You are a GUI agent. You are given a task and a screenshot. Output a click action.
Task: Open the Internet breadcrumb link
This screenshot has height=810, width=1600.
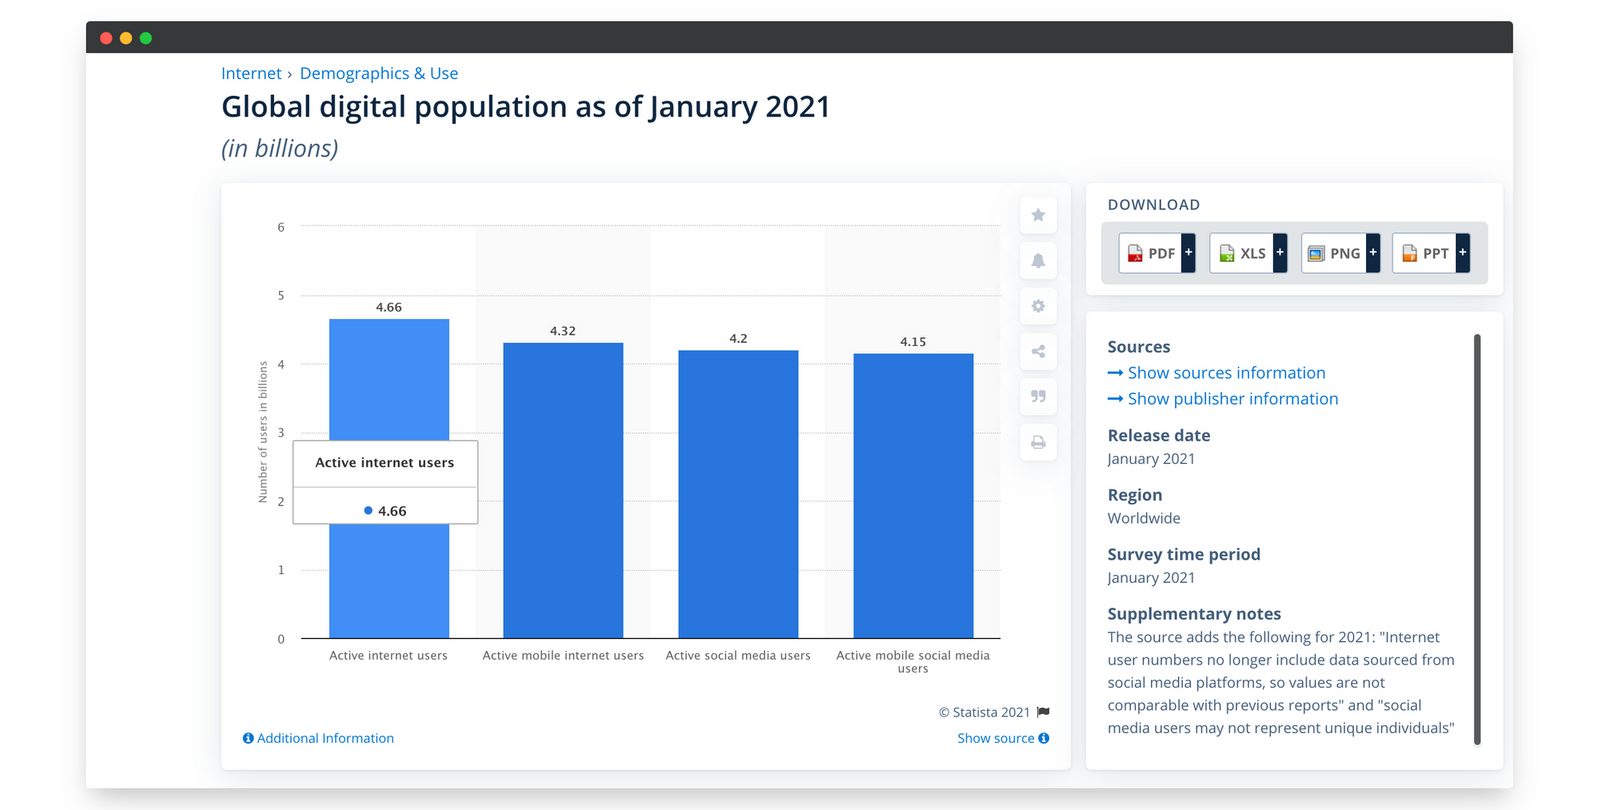251,73
